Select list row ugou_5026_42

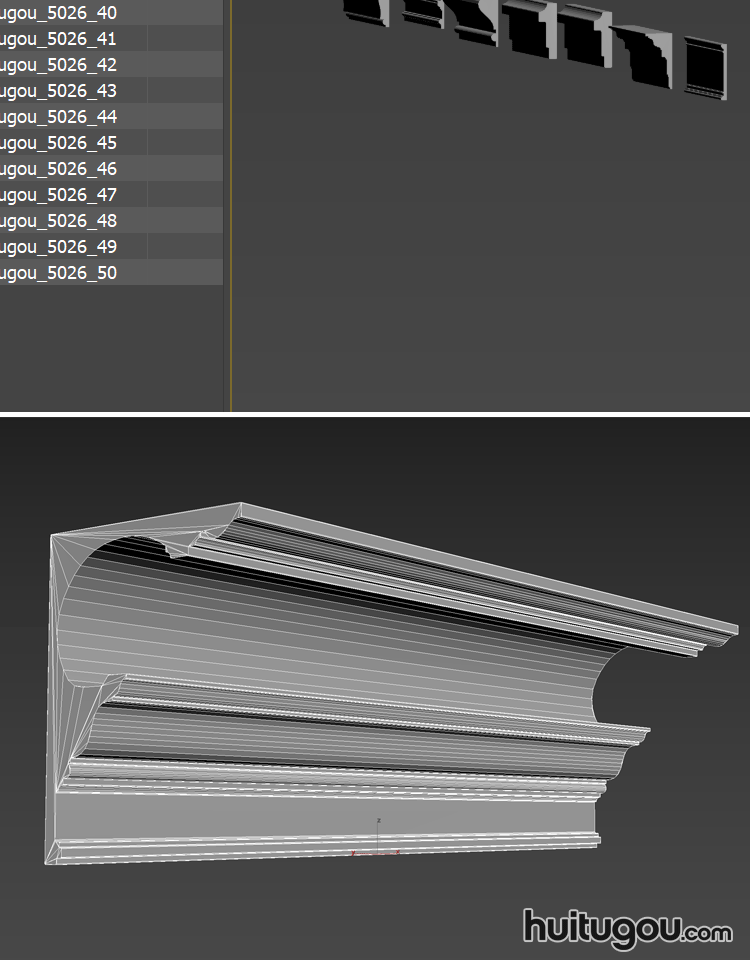(111, 64)
